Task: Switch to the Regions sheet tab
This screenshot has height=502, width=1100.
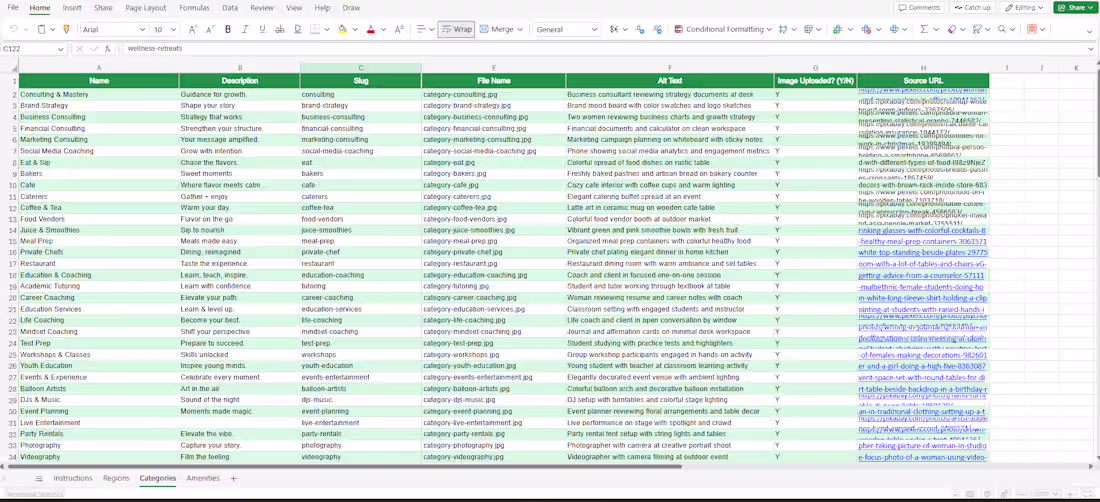Action: (116, 478)
